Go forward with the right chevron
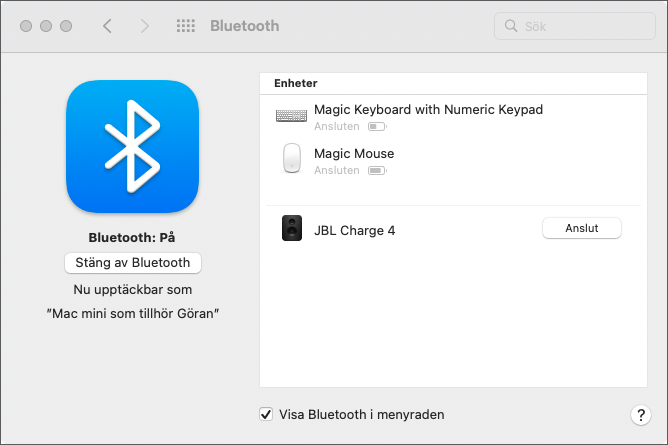This screenshot has width=668, height=445. (145, 26)
